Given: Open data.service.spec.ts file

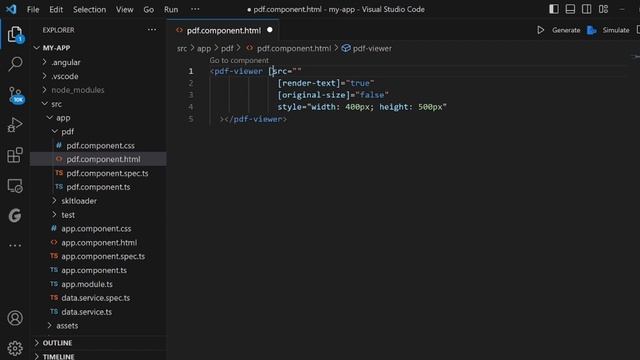Looking at the screenshot, I should pos(96,298).
